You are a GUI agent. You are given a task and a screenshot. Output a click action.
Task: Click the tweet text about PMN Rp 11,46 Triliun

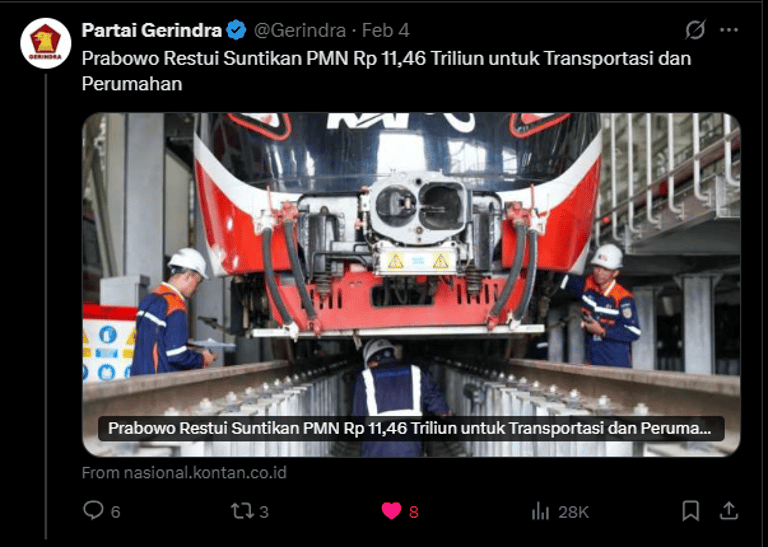386,71
